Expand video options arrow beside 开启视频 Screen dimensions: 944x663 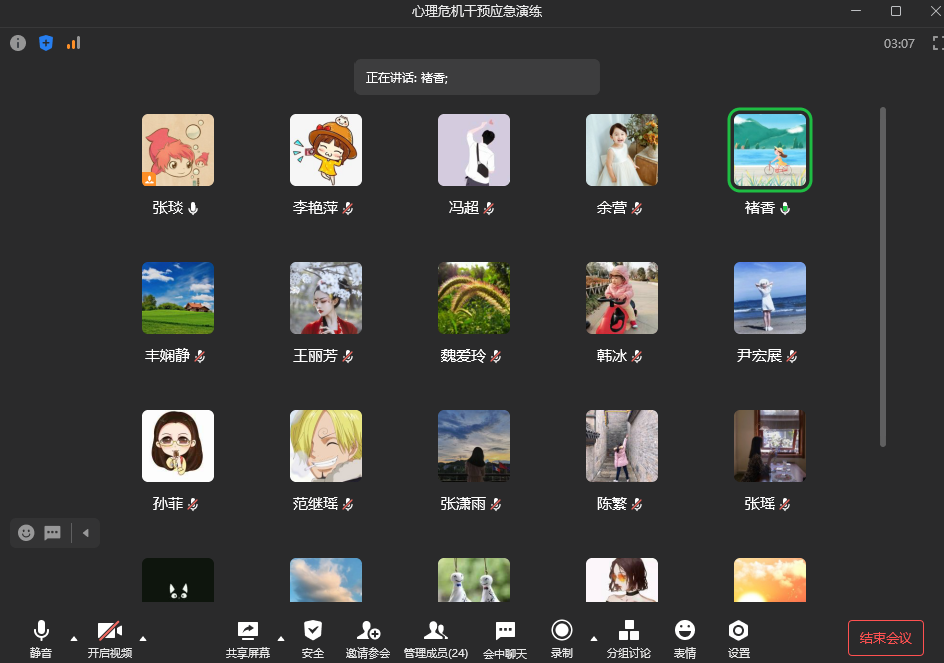(x=143, y=638)
